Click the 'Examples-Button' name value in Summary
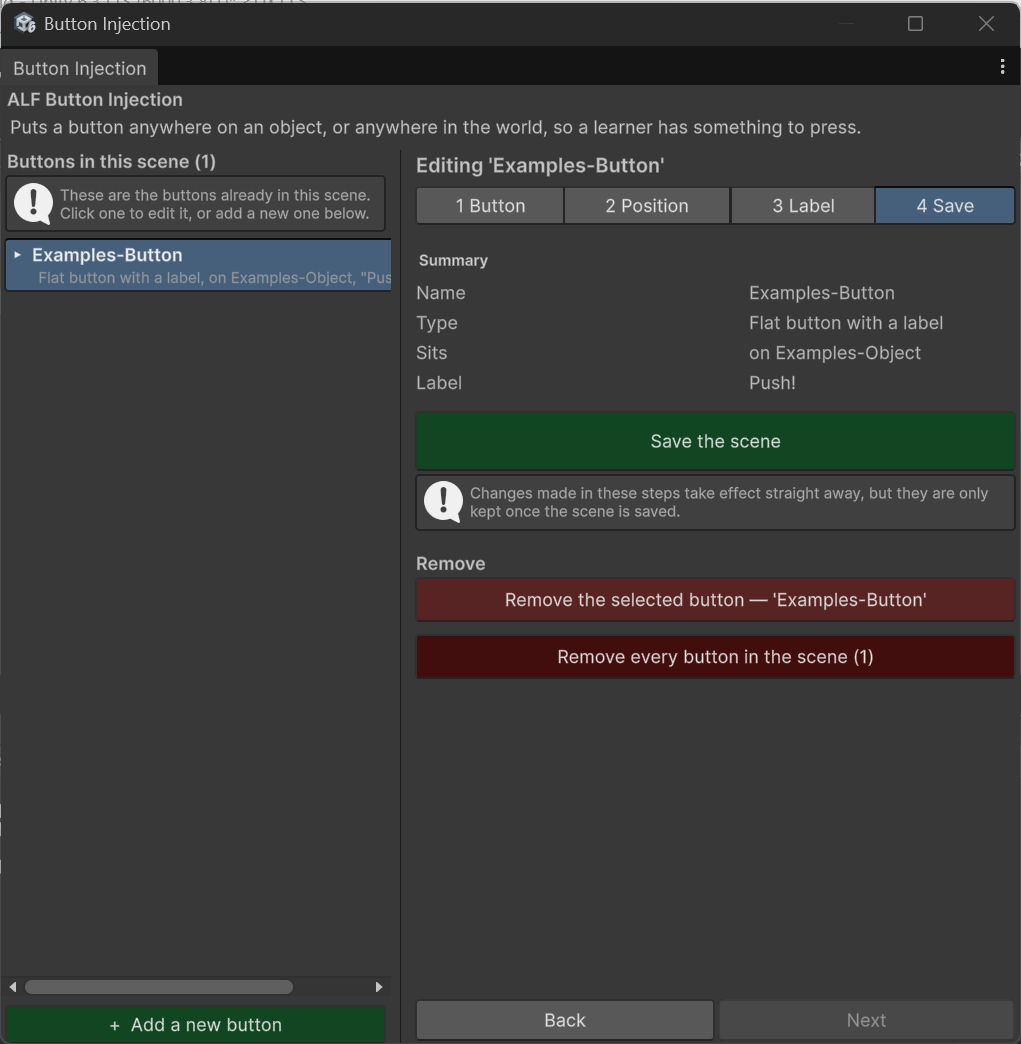Viewport: 1021px width, 1044px height. (821, 293)
